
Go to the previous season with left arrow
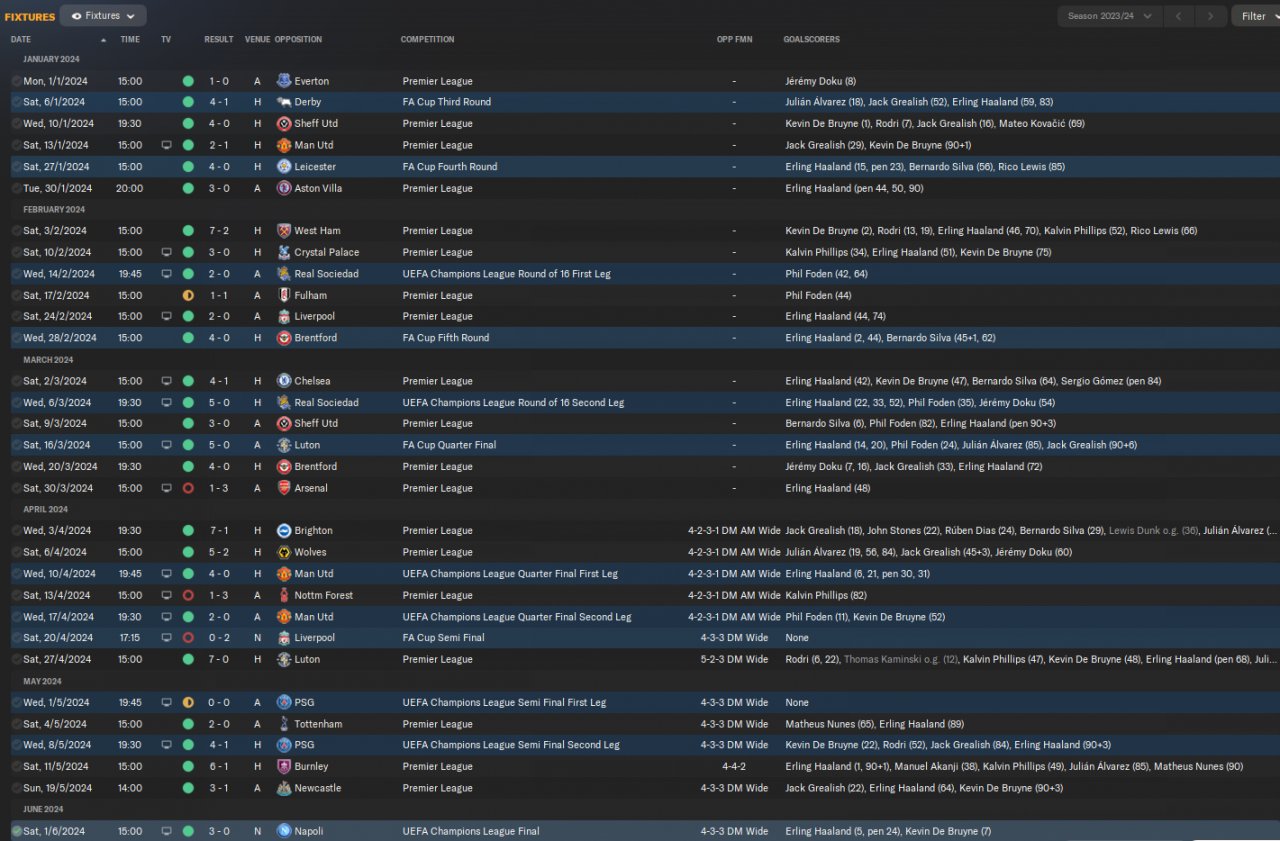tap(1181, 16)
